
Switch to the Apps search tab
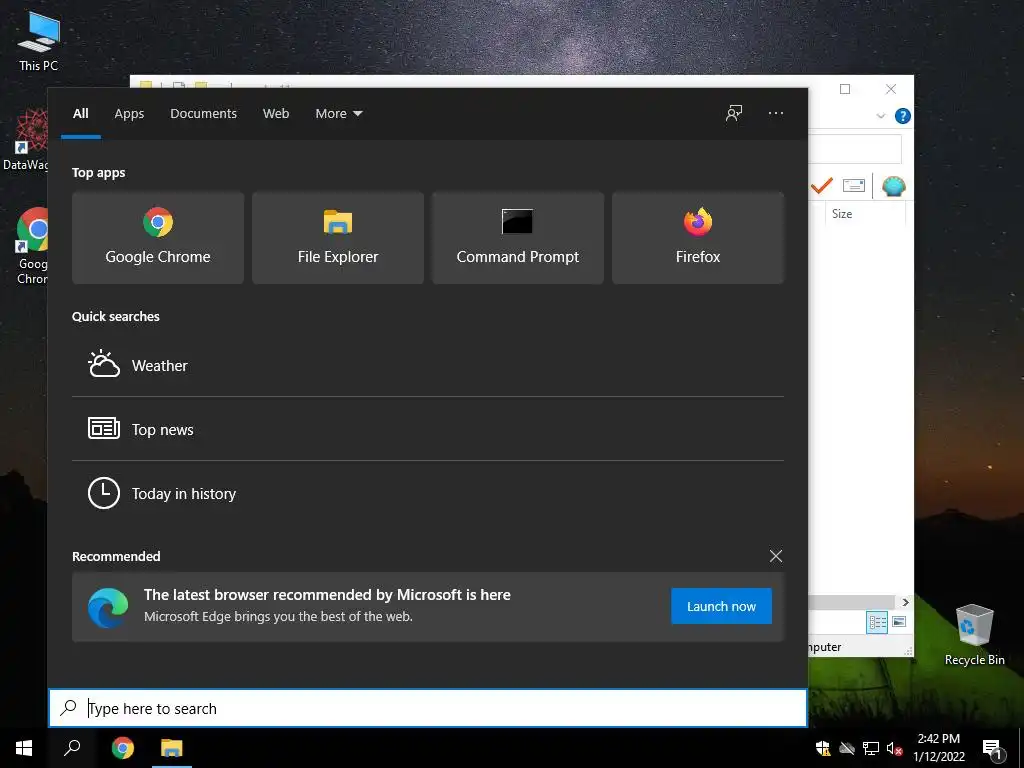coord(129,114)
